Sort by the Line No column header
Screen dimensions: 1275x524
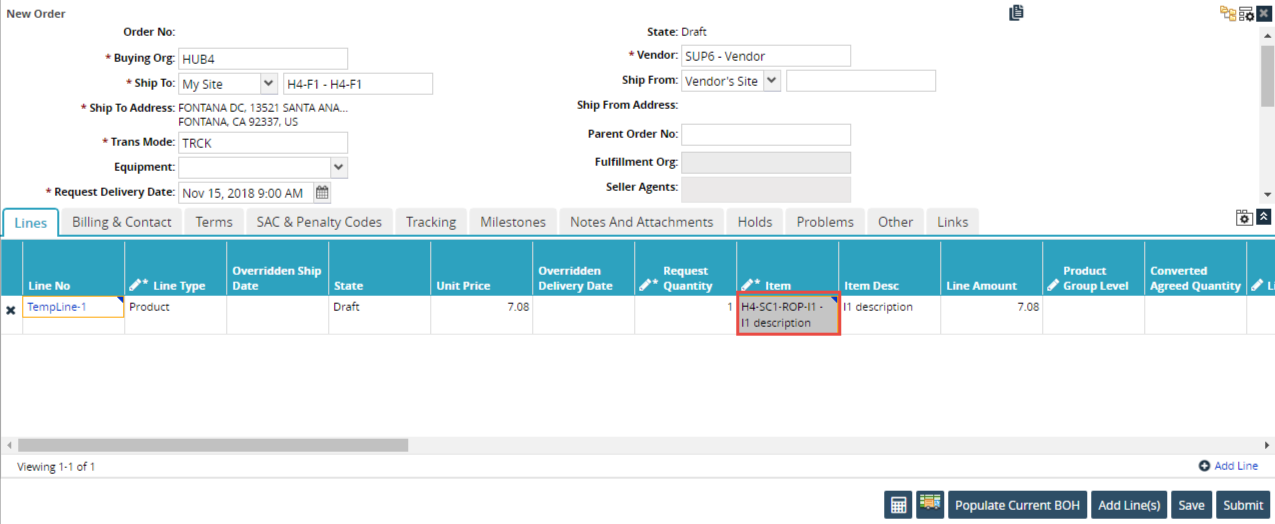[74, 268]
